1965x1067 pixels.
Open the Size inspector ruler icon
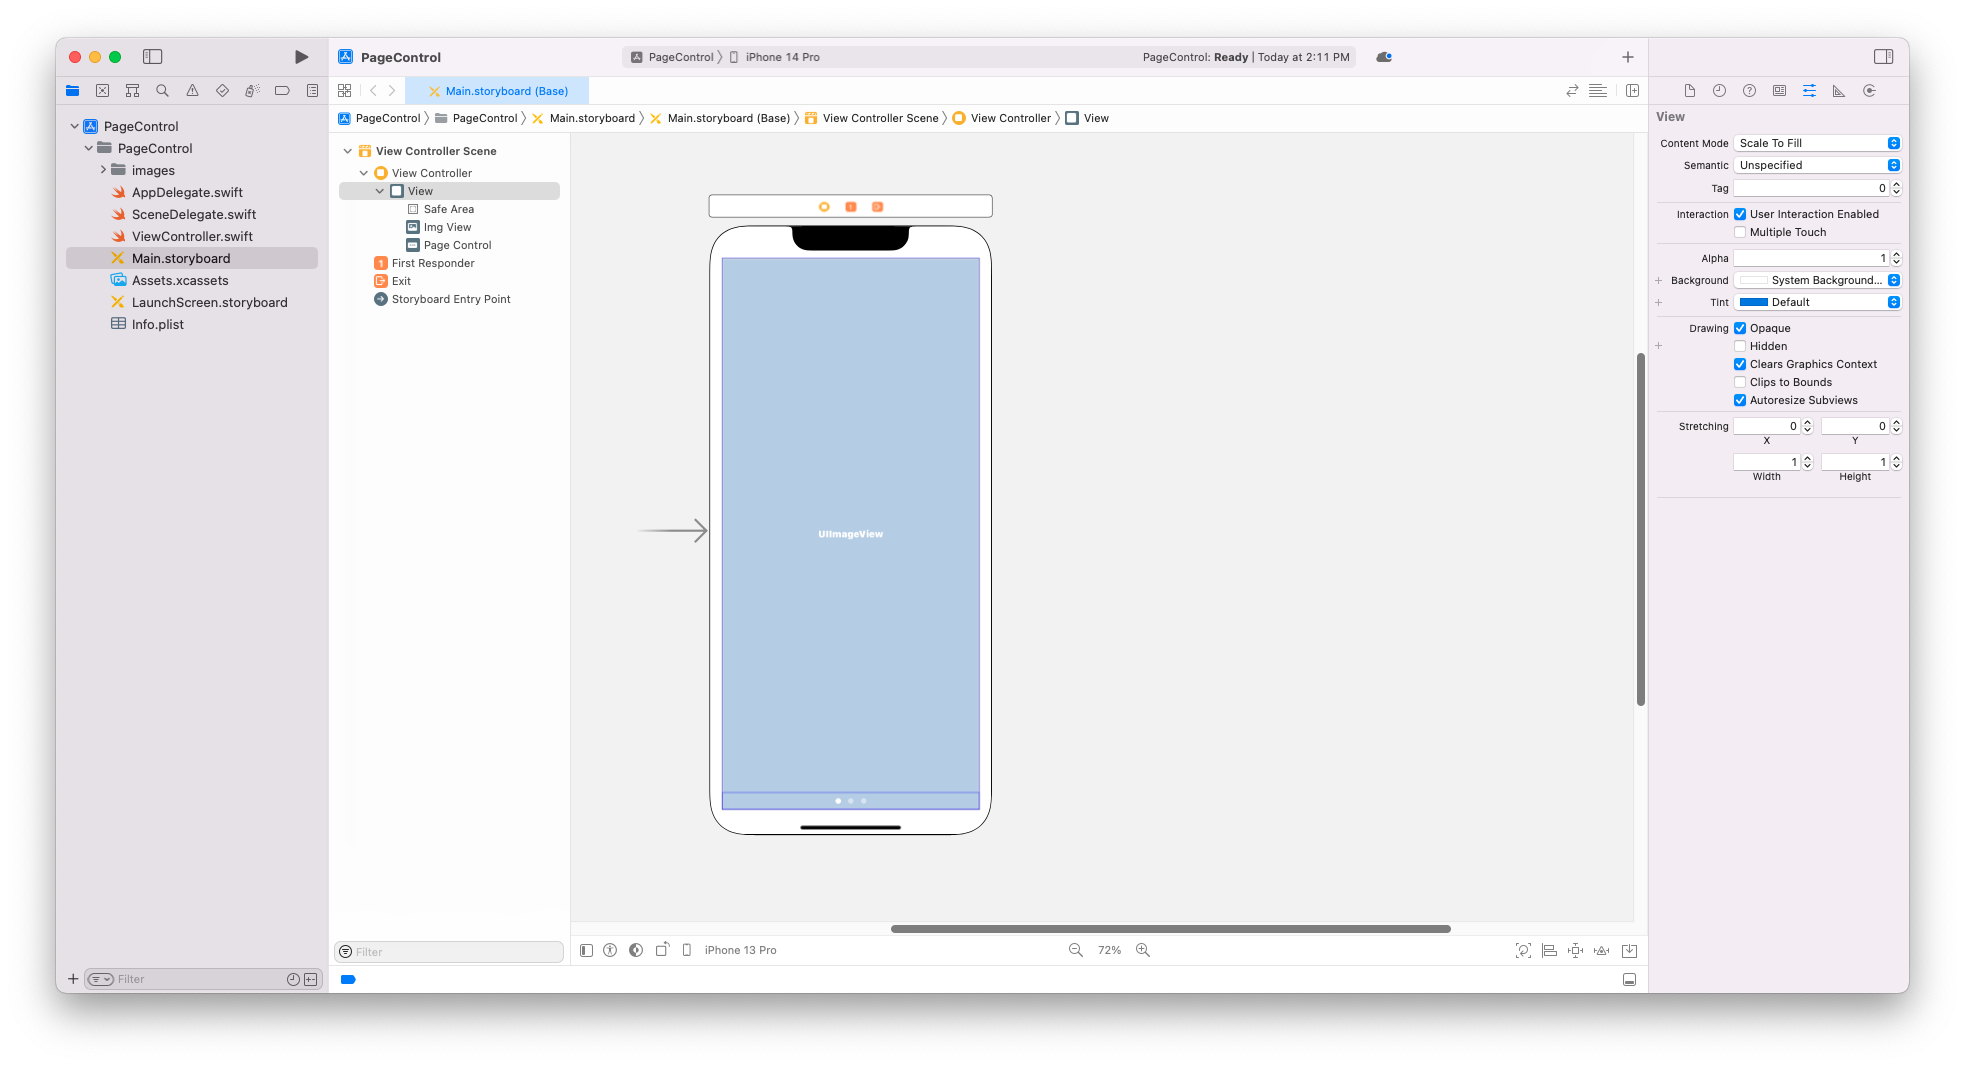pos(1838,91)
